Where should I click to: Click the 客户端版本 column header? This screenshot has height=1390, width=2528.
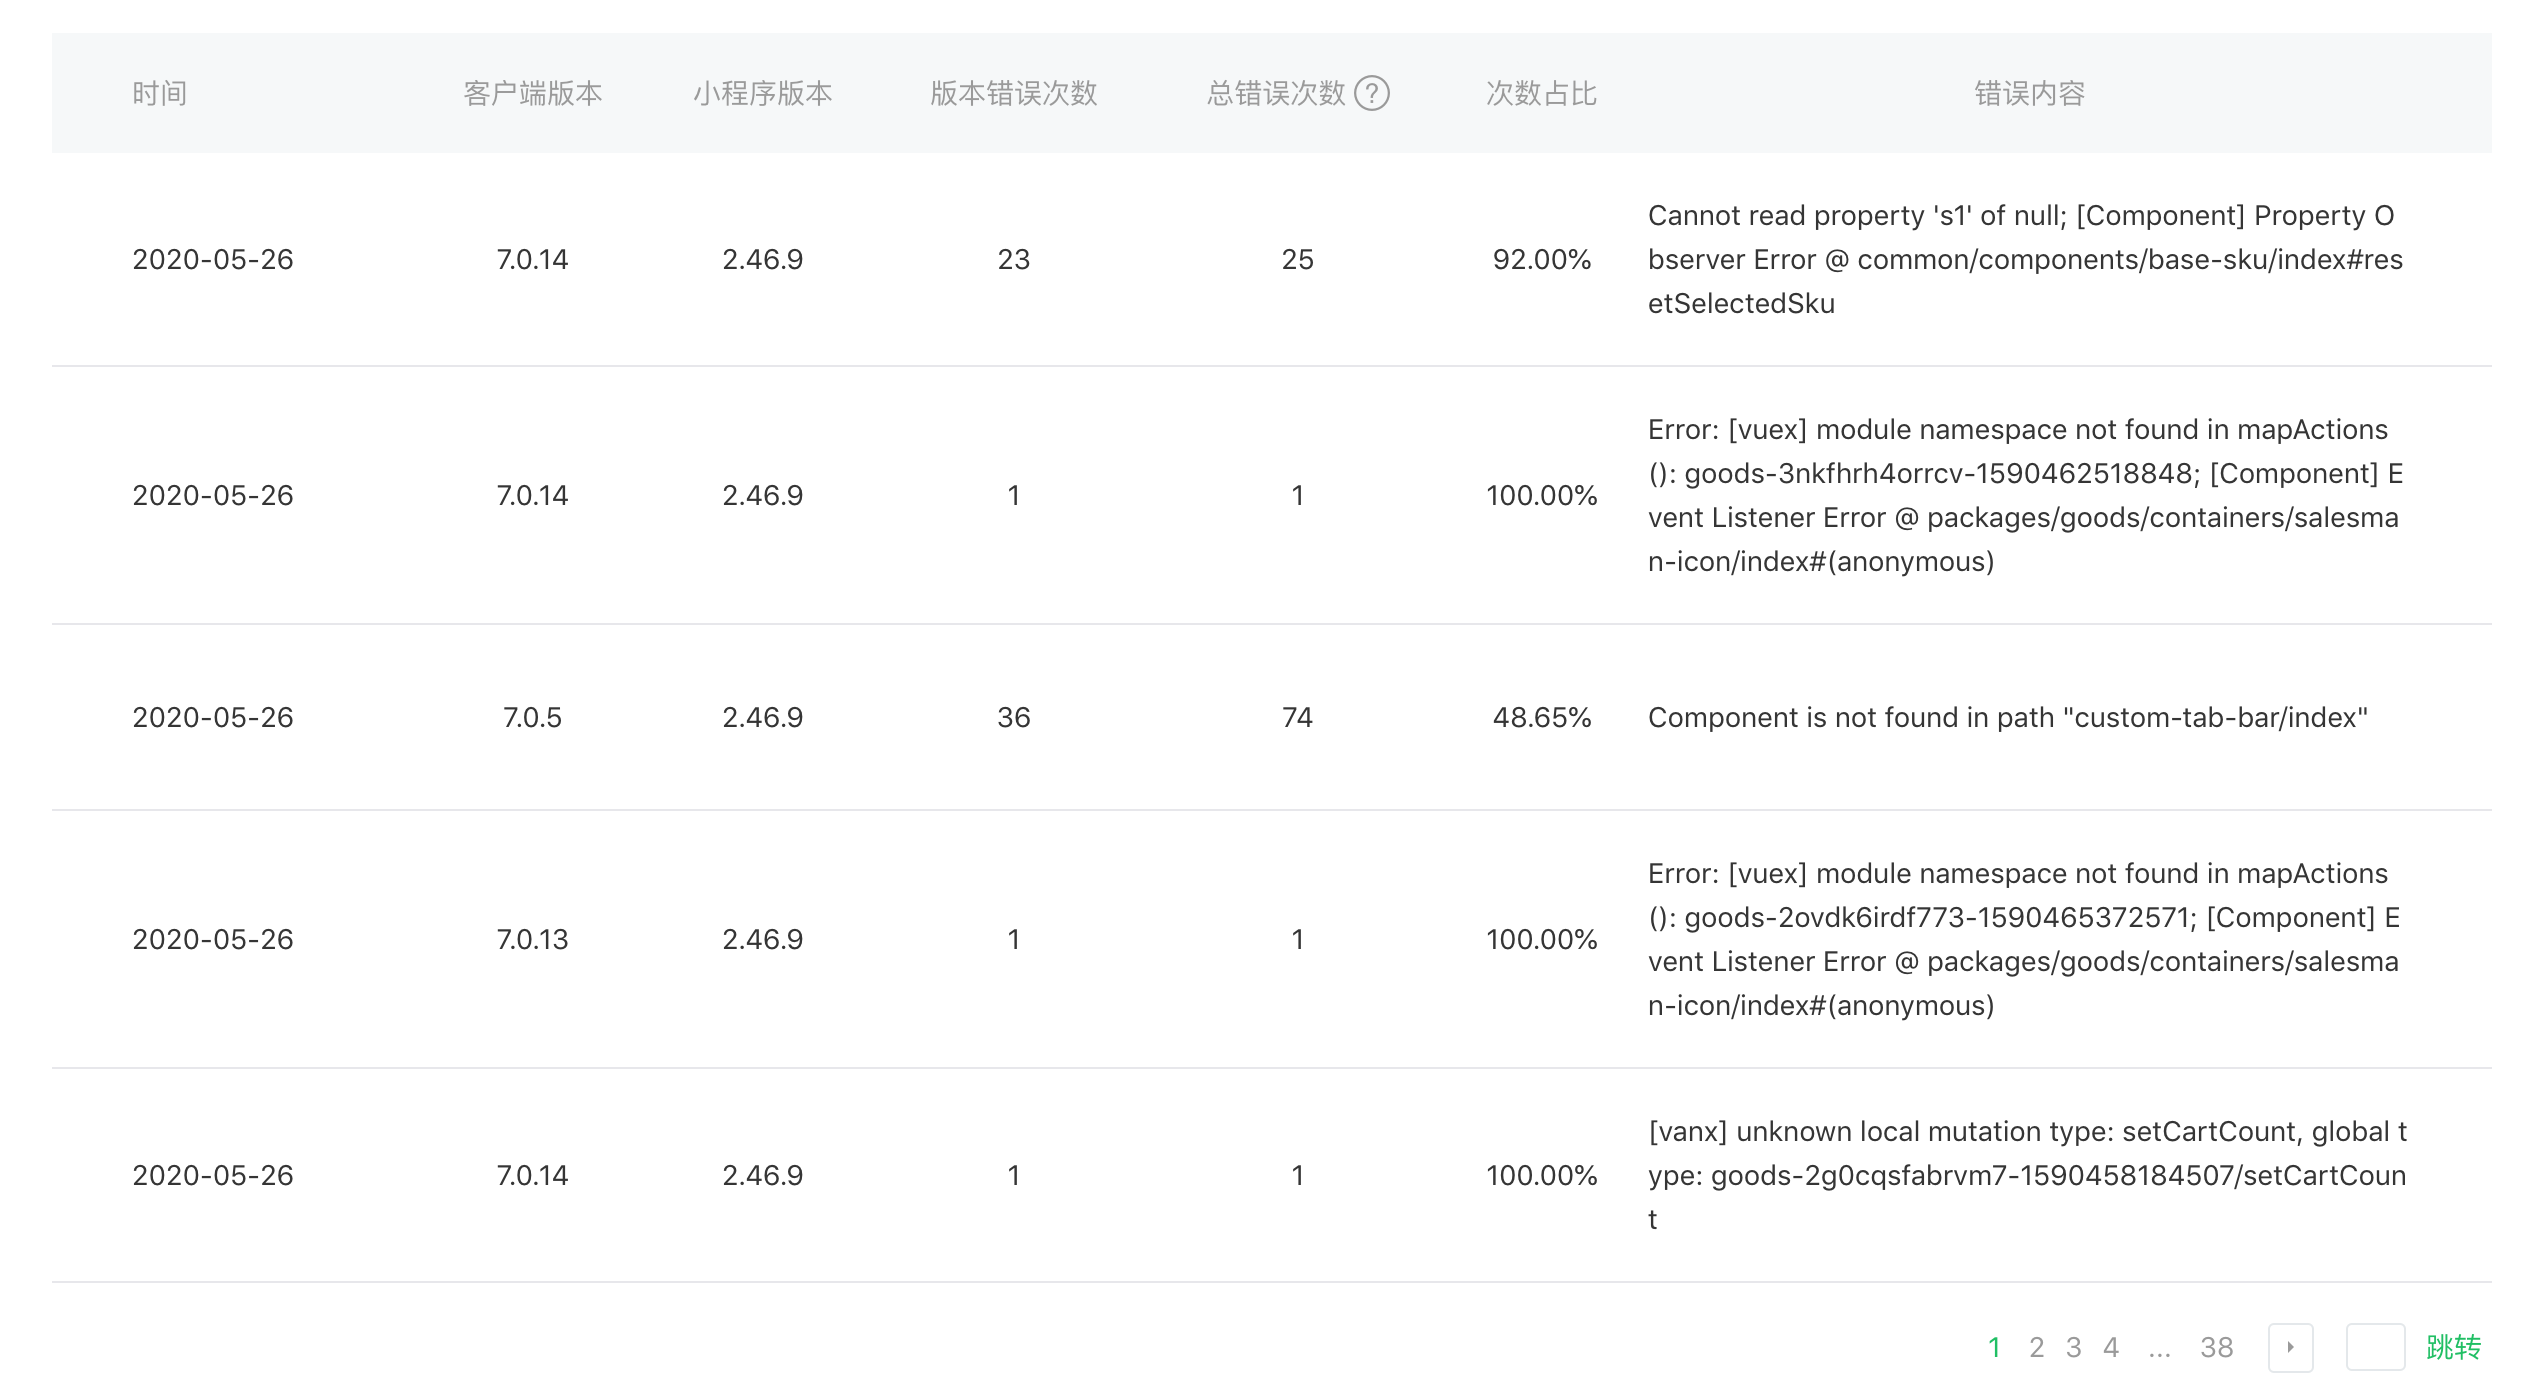click(x=532, y=93)
